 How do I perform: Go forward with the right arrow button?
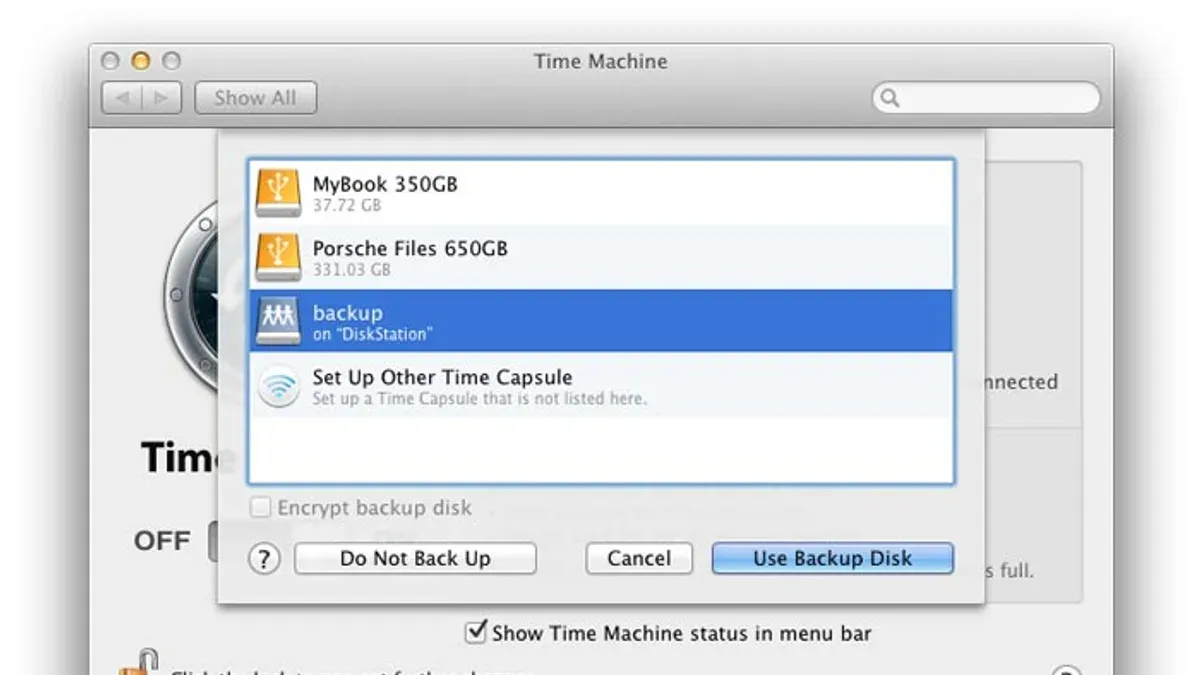tap(161, 98)
